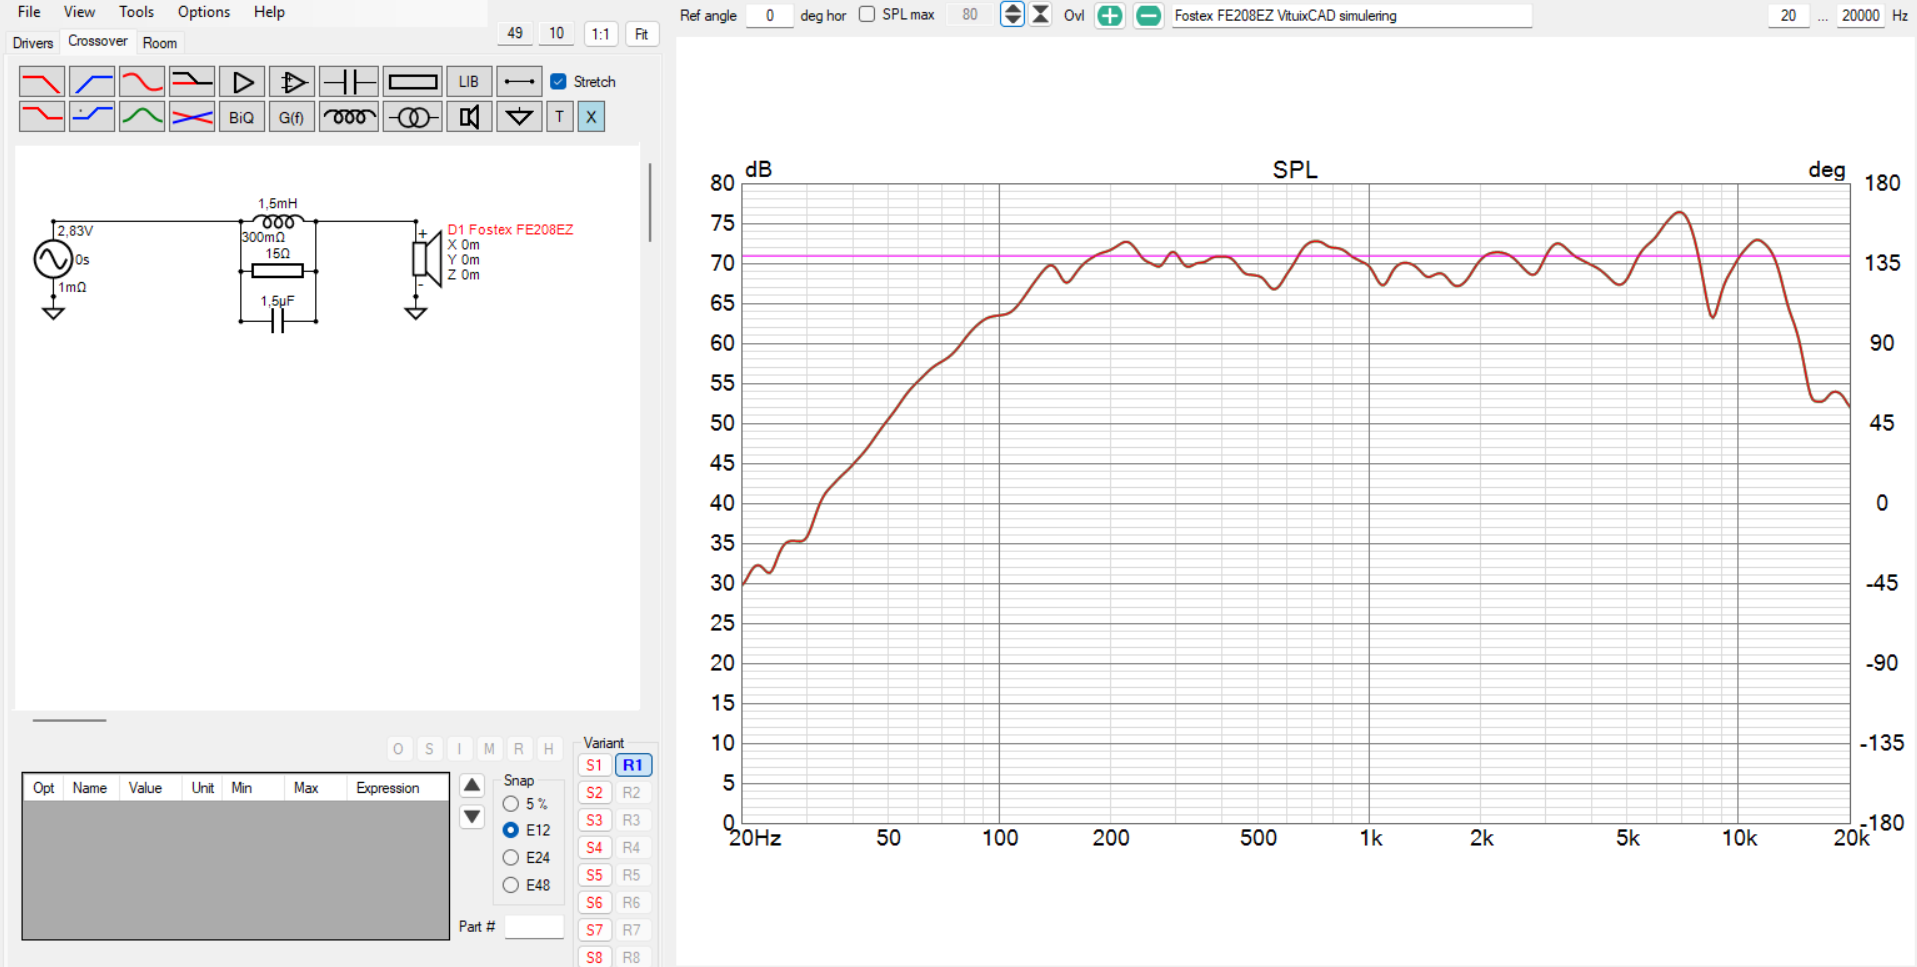The height and width of the screenshot is (967, 1917).
Task: Open the Tools menu
Action: coord(136,12)
